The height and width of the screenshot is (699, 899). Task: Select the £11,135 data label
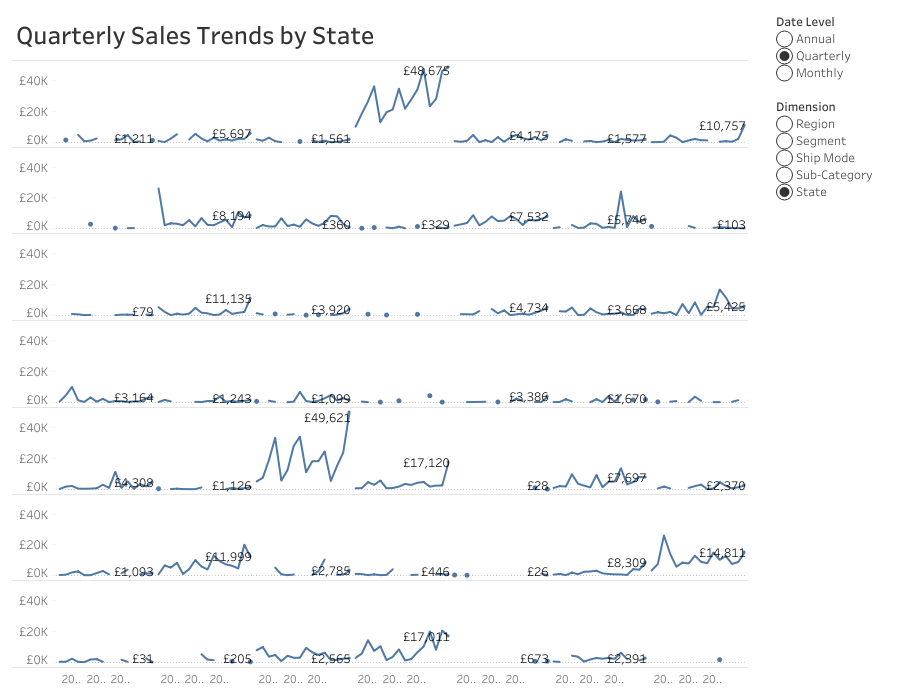(228, 299)
